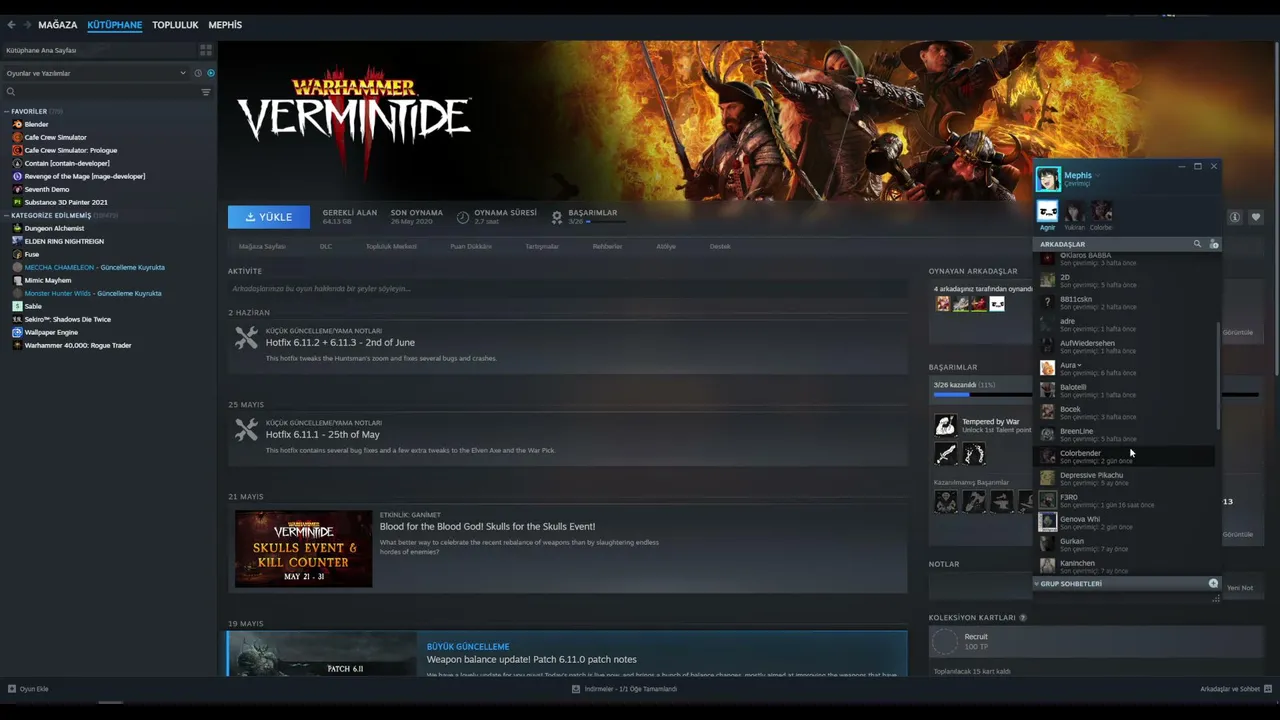The height and width of the screenshot is (720, 1280).
Task: Open the Puan Dükkânı link
Action: (x=471, y=246)
